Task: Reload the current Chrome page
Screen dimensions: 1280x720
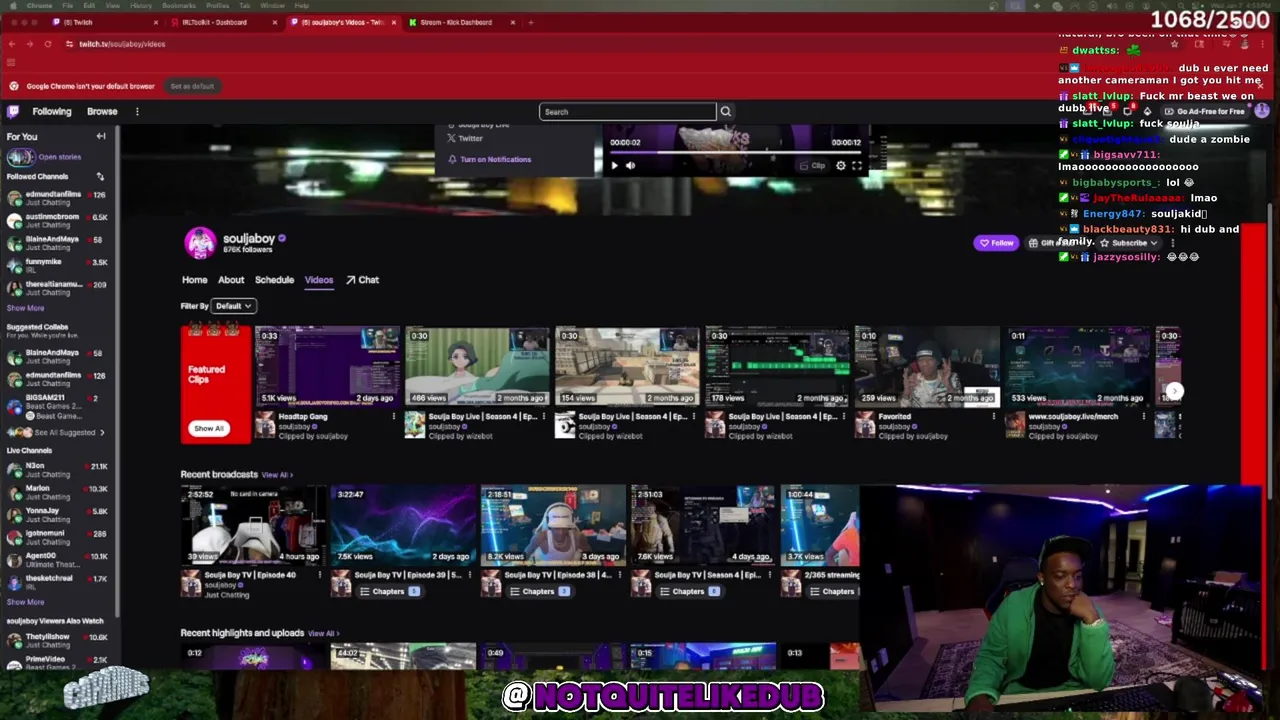Action: pyautogui.click(x=48, y=44)
